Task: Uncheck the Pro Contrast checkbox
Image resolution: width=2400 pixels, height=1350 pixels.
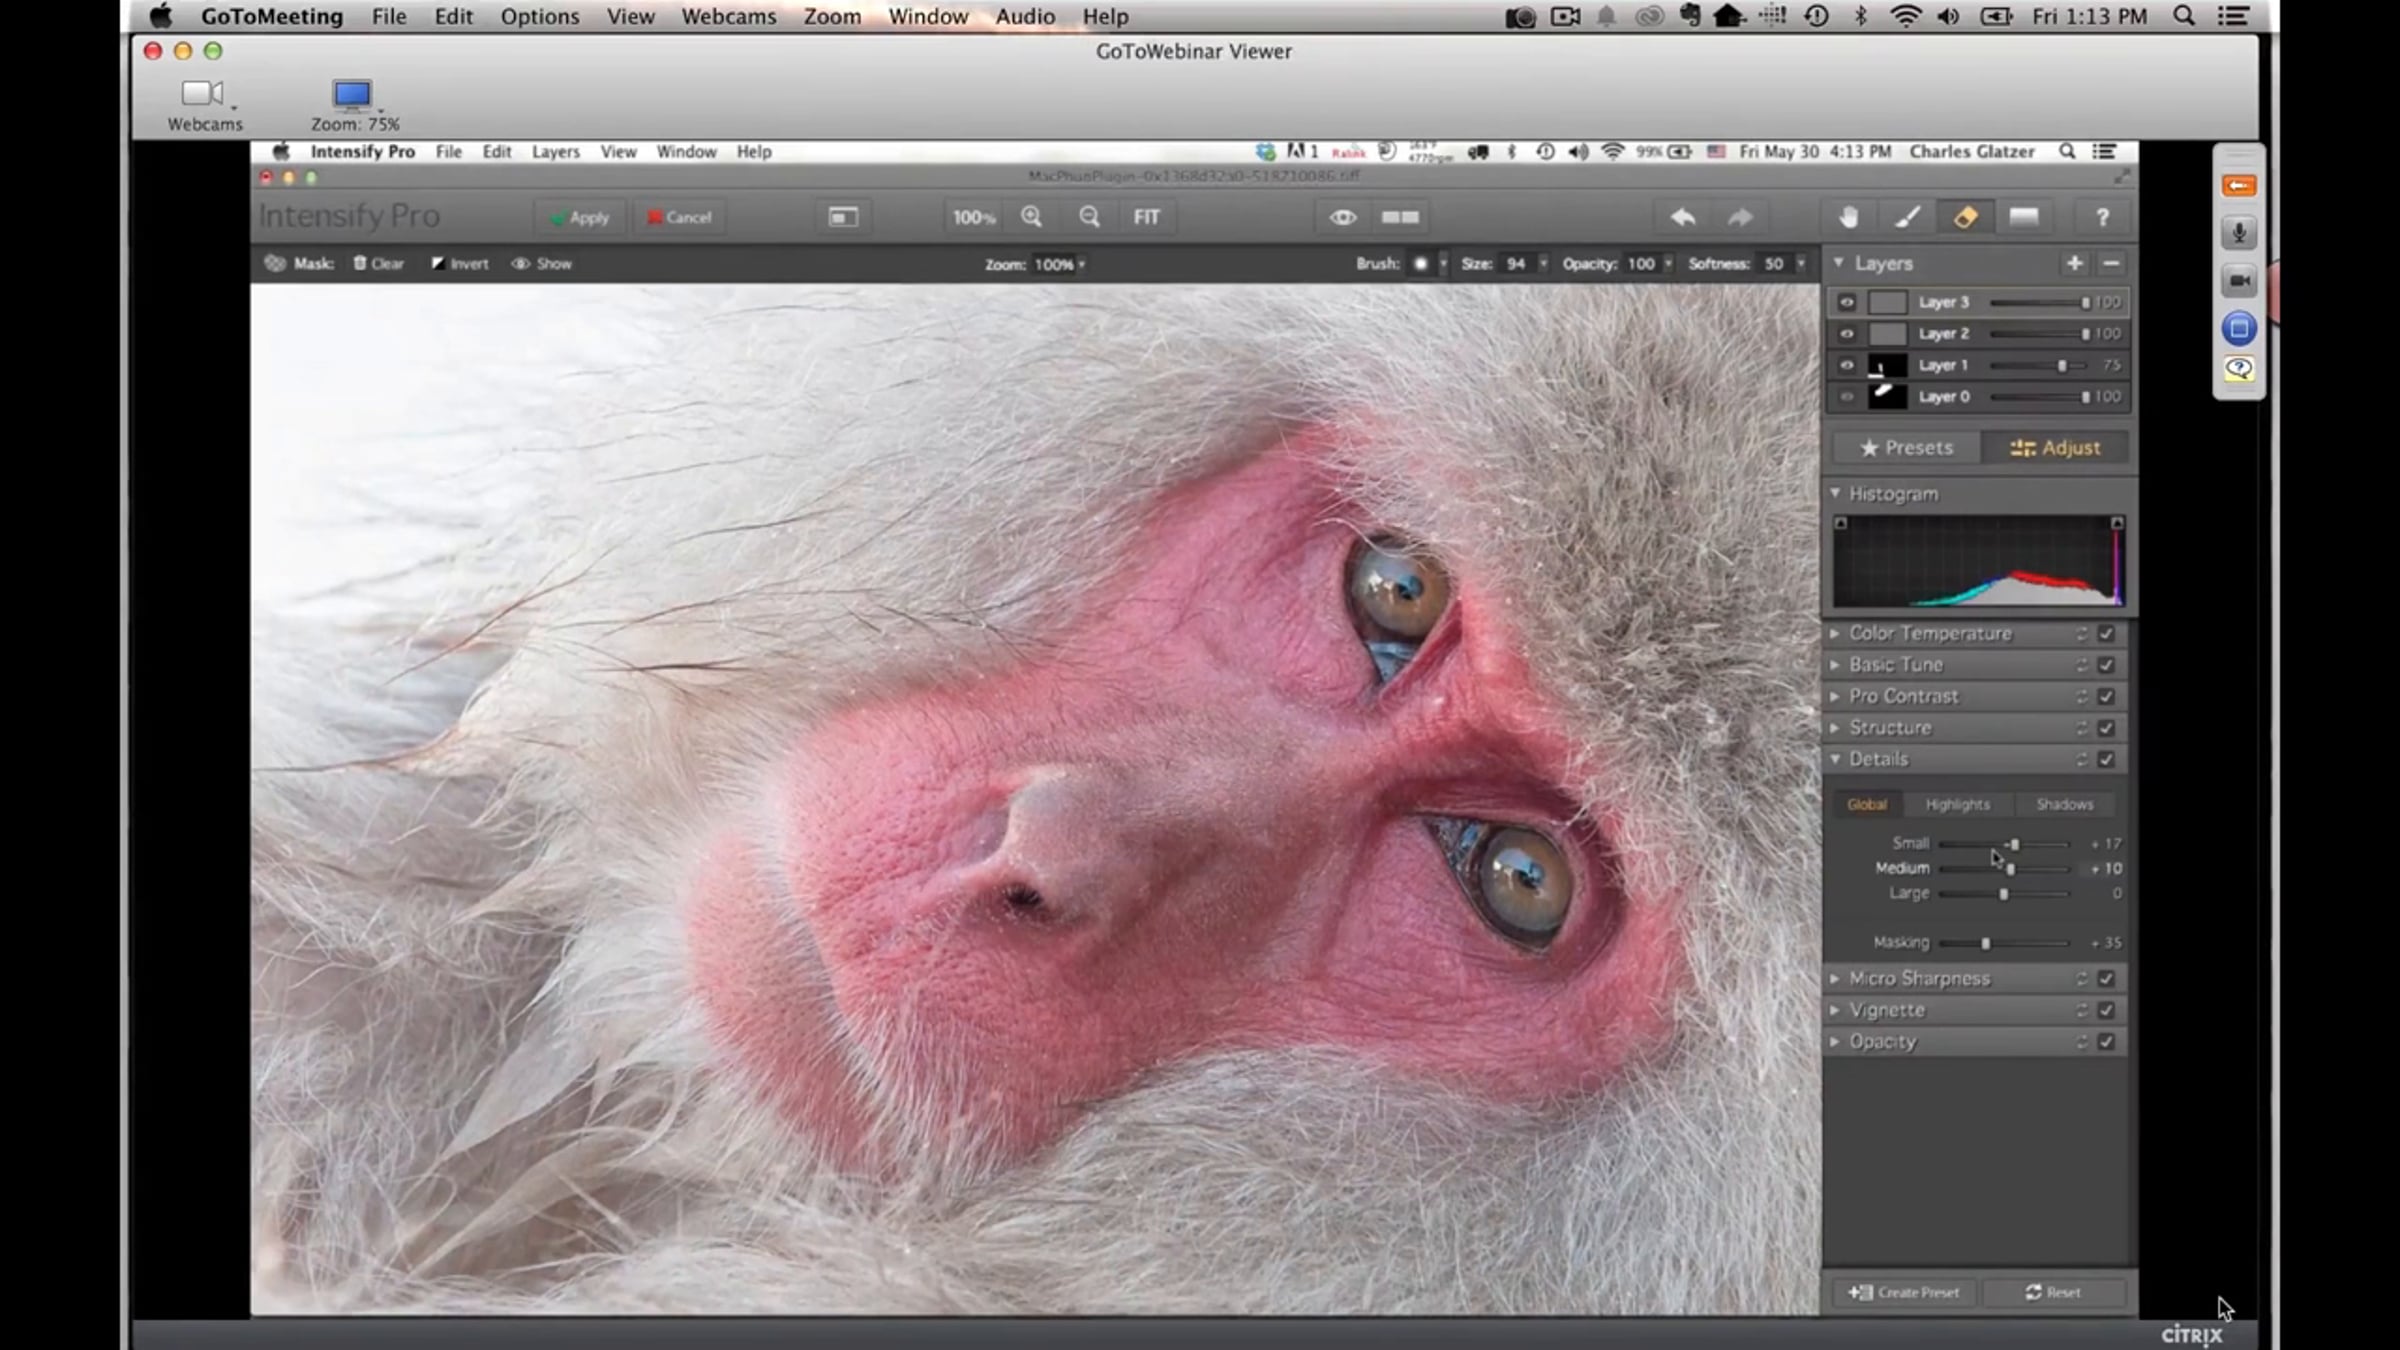Action: pos(2106,696)
